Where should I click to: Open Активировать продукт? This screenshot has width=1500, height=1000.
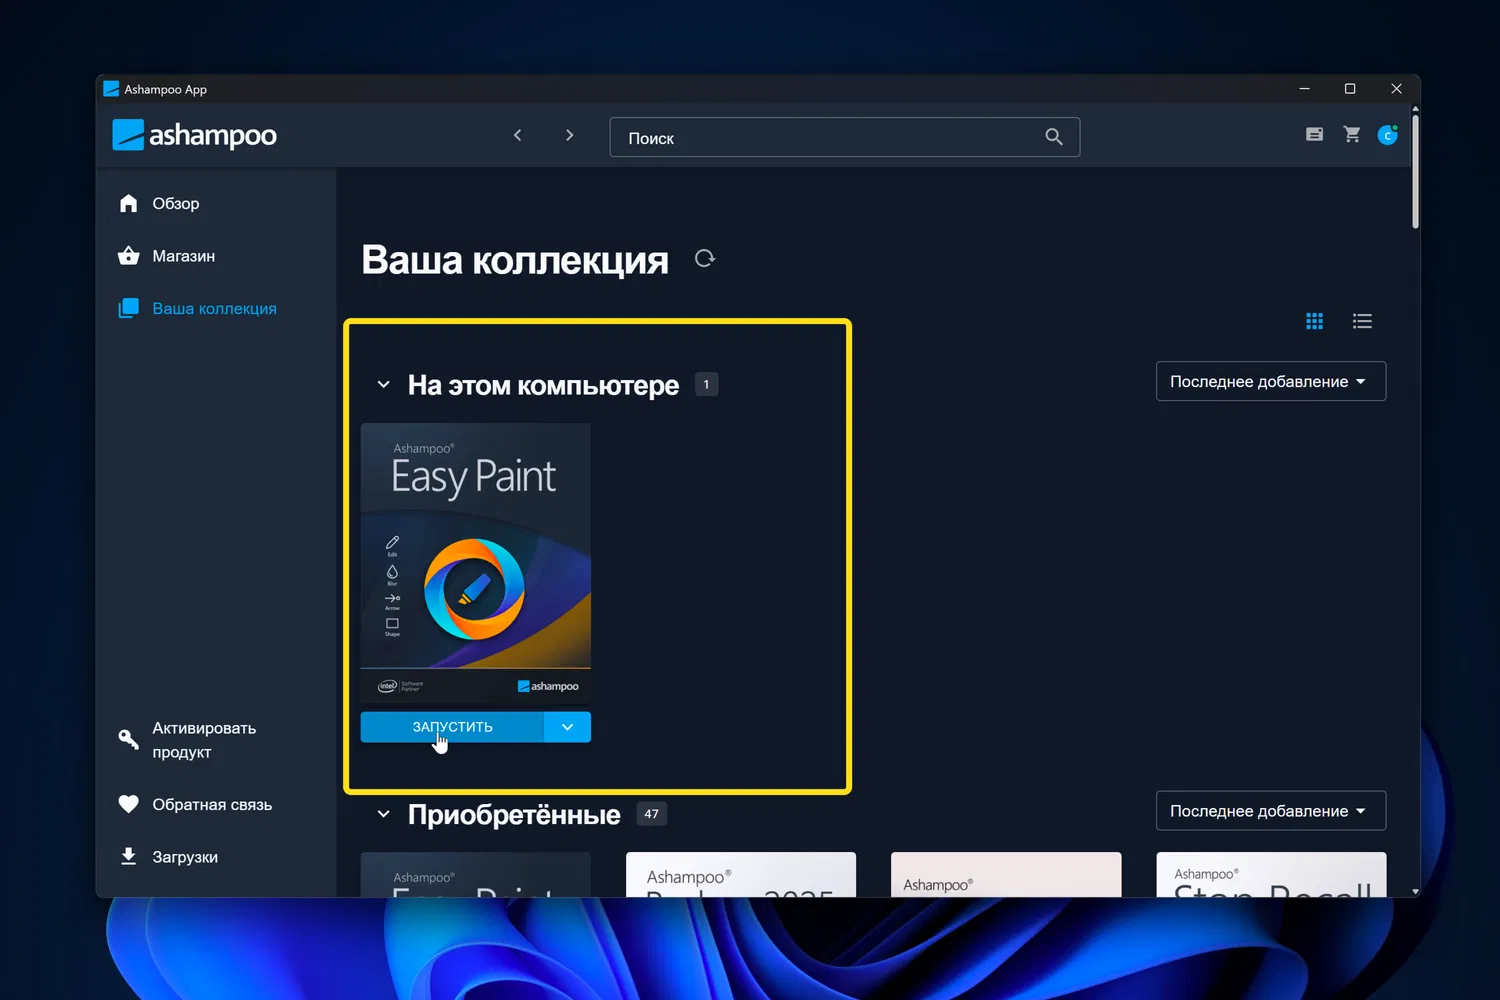204,740
